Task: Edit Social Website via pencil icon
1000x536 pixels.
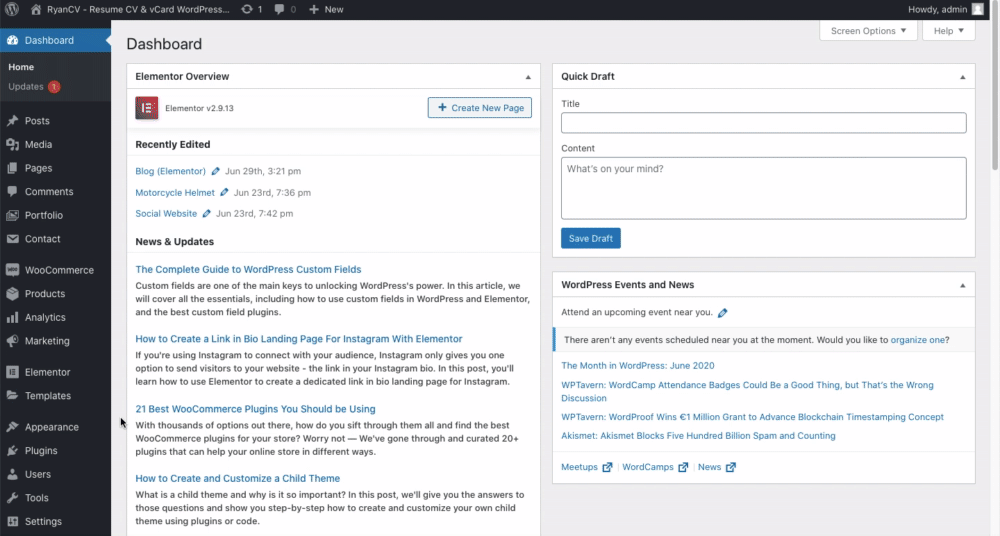Action: point(206,214)
